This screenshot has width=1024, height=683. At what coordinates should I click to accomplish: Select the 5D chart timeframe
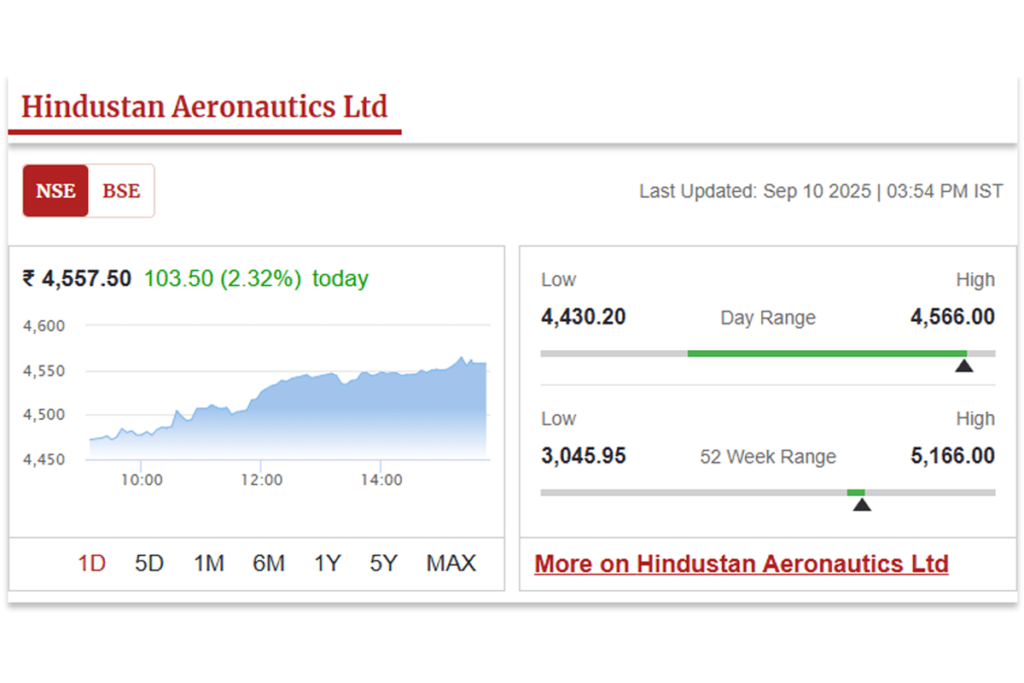[149, 563]
